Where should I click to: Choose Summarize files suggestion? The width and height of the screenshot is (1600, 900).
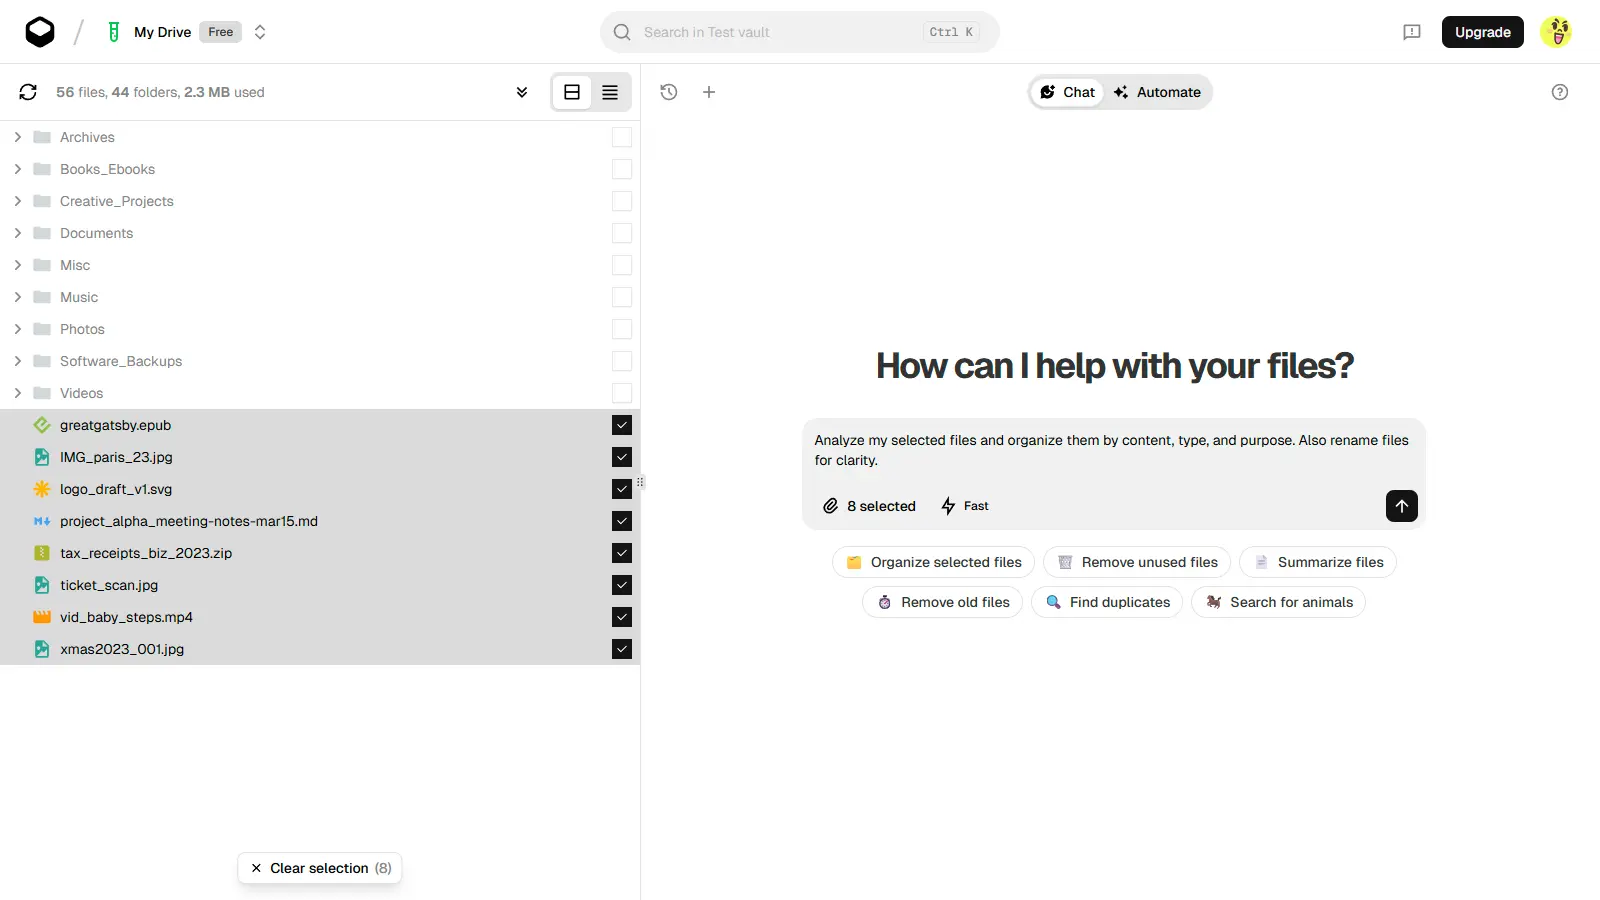click(1318, 562)
